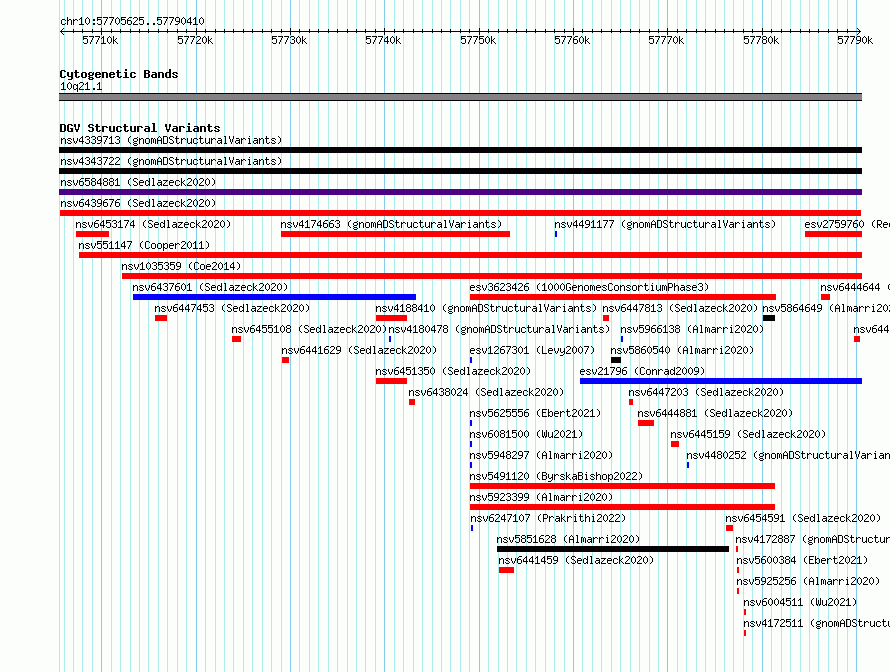
Task: Click nsv5966138 Almarri2020 label
Action: tap(692, 329)
